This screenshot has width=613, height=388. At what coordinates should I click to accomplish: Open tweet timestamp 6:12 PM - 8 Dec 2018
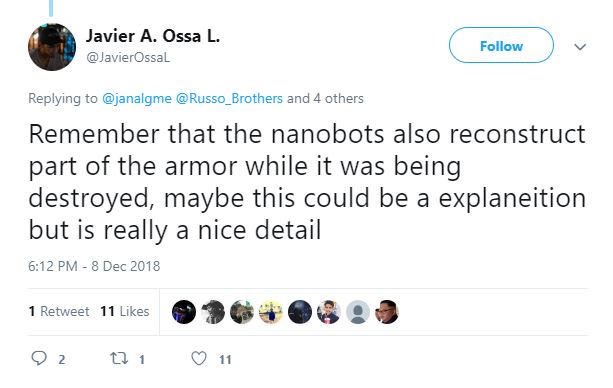click(x=94, y=266)
